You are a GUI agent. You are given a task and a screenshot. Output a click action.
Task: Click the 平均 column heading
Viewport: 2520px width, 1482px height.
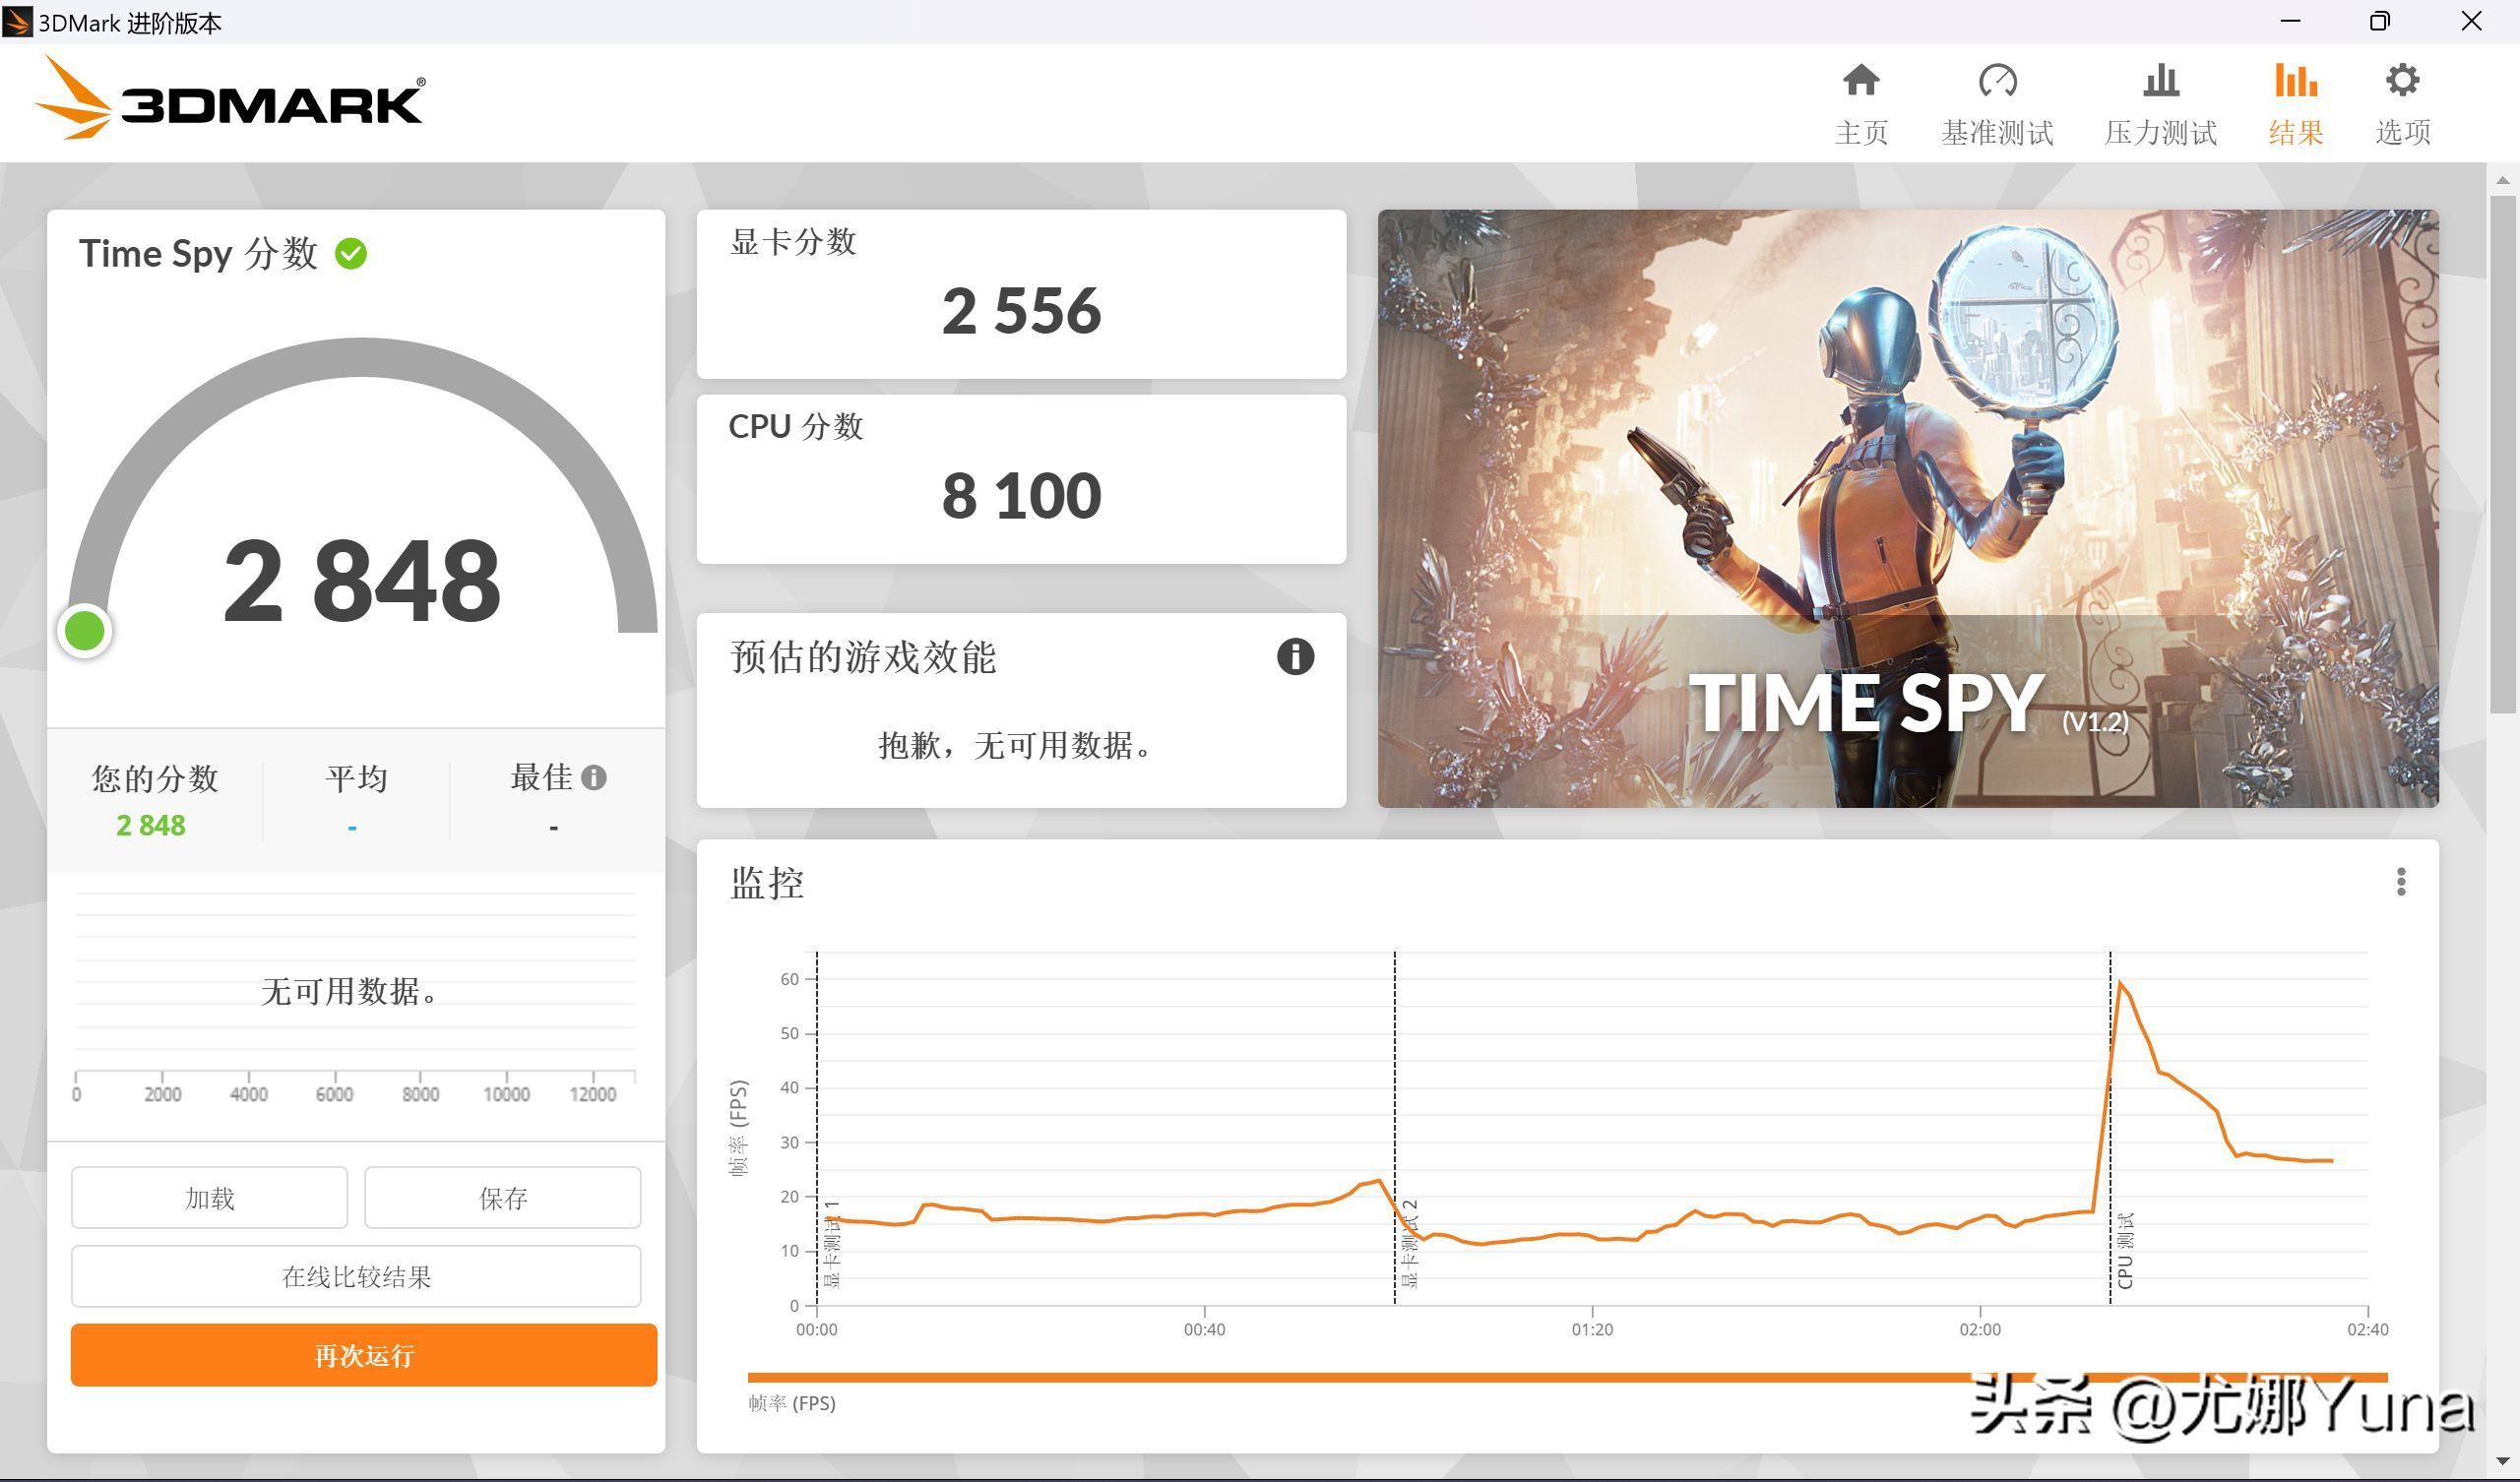pyautogui.click(x=356, y=777)
